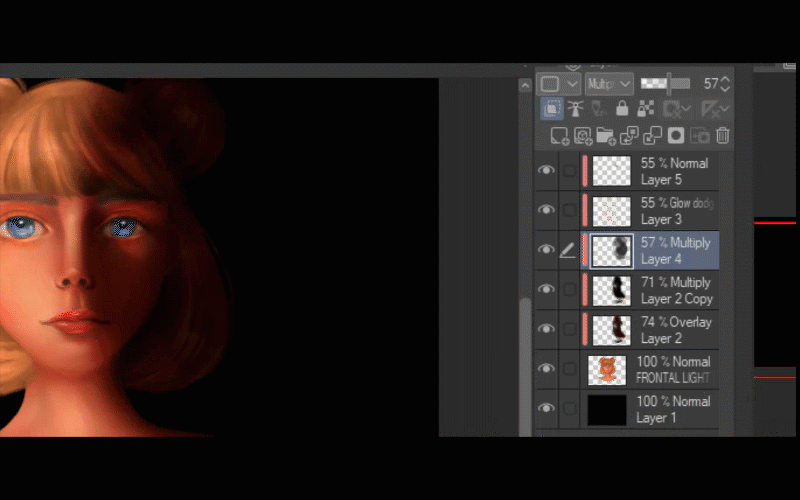Viewport: 800px width, 500px height.
Task: Open the Multiply blending mode dropdown
Action: point(609,84)
